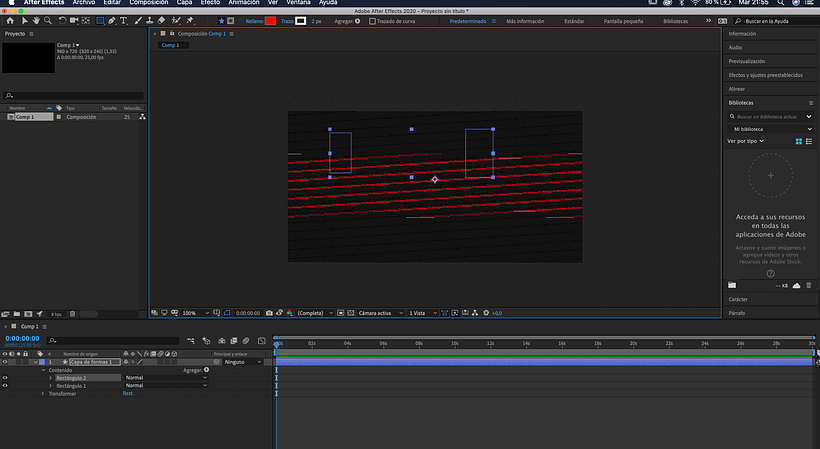Collapse the Contenido group

coord(43,370)
